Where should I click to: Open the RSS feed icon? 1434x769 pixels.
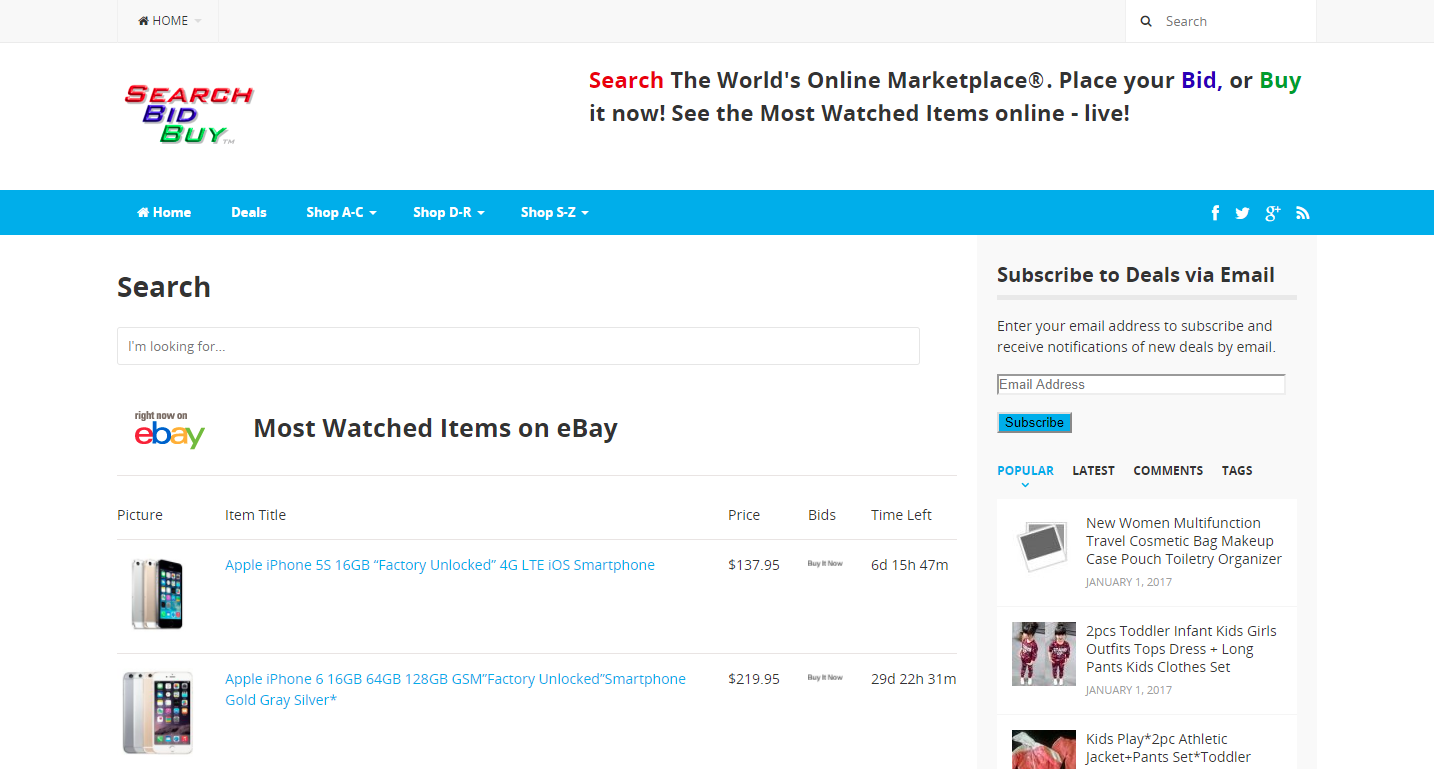[x=1303, y=213]
